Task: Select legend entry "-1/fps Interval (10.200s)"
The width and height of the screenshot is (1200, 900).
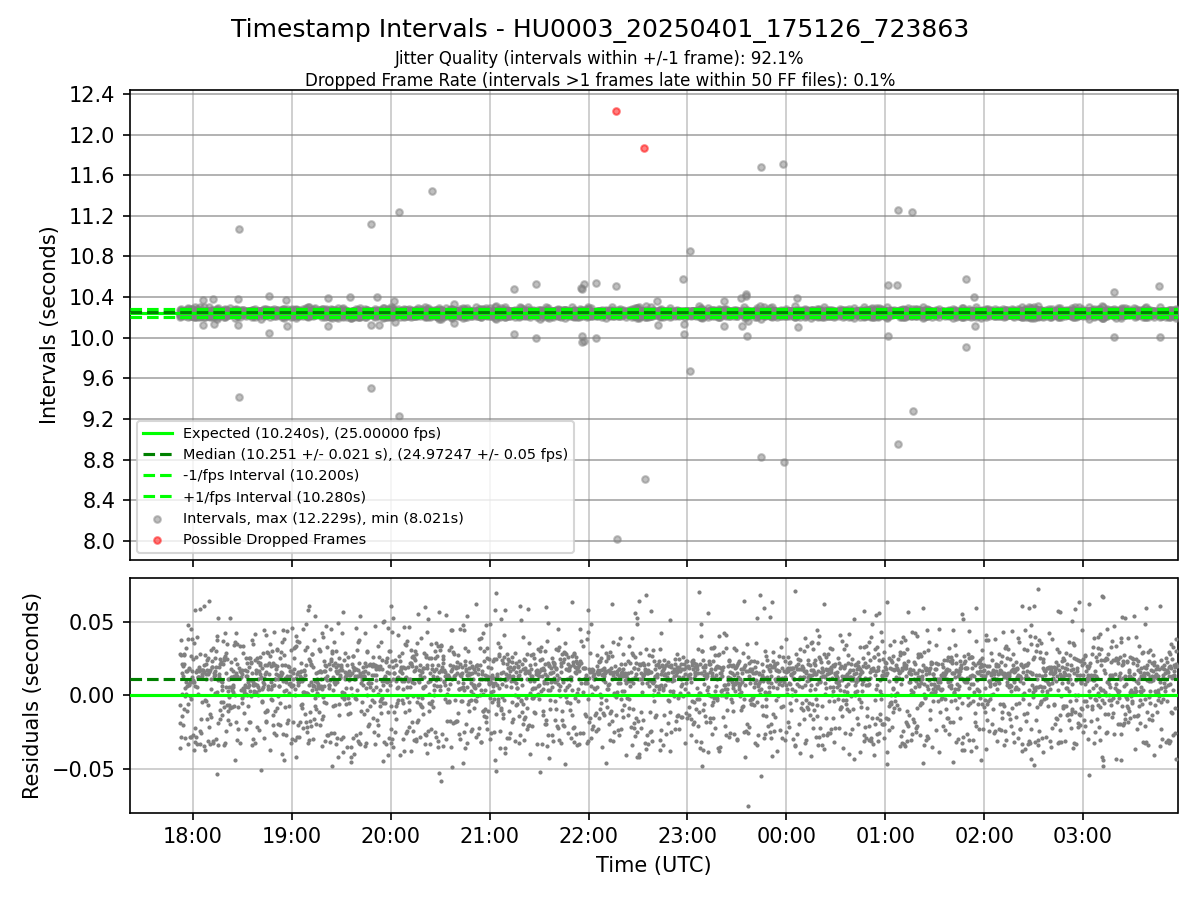Action: (x=271, y=475)
